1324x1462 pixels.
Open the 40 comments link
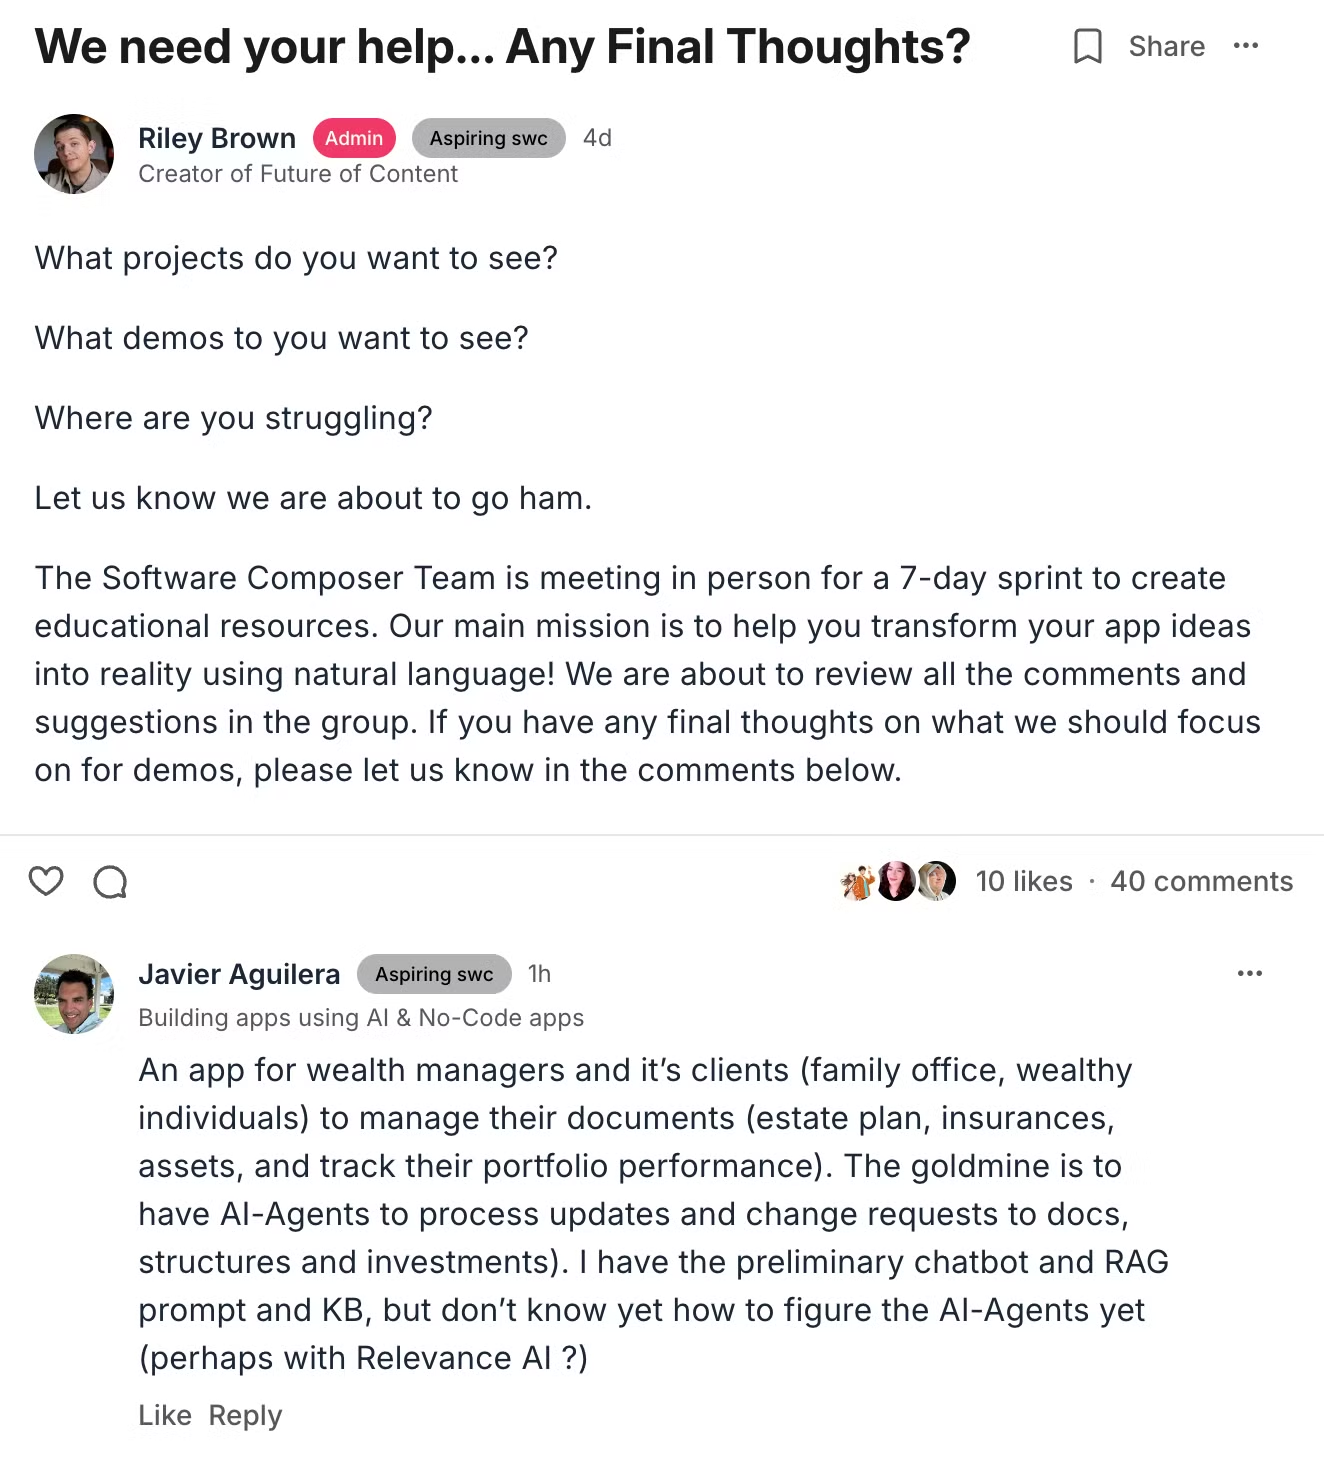coord(1201,881)
